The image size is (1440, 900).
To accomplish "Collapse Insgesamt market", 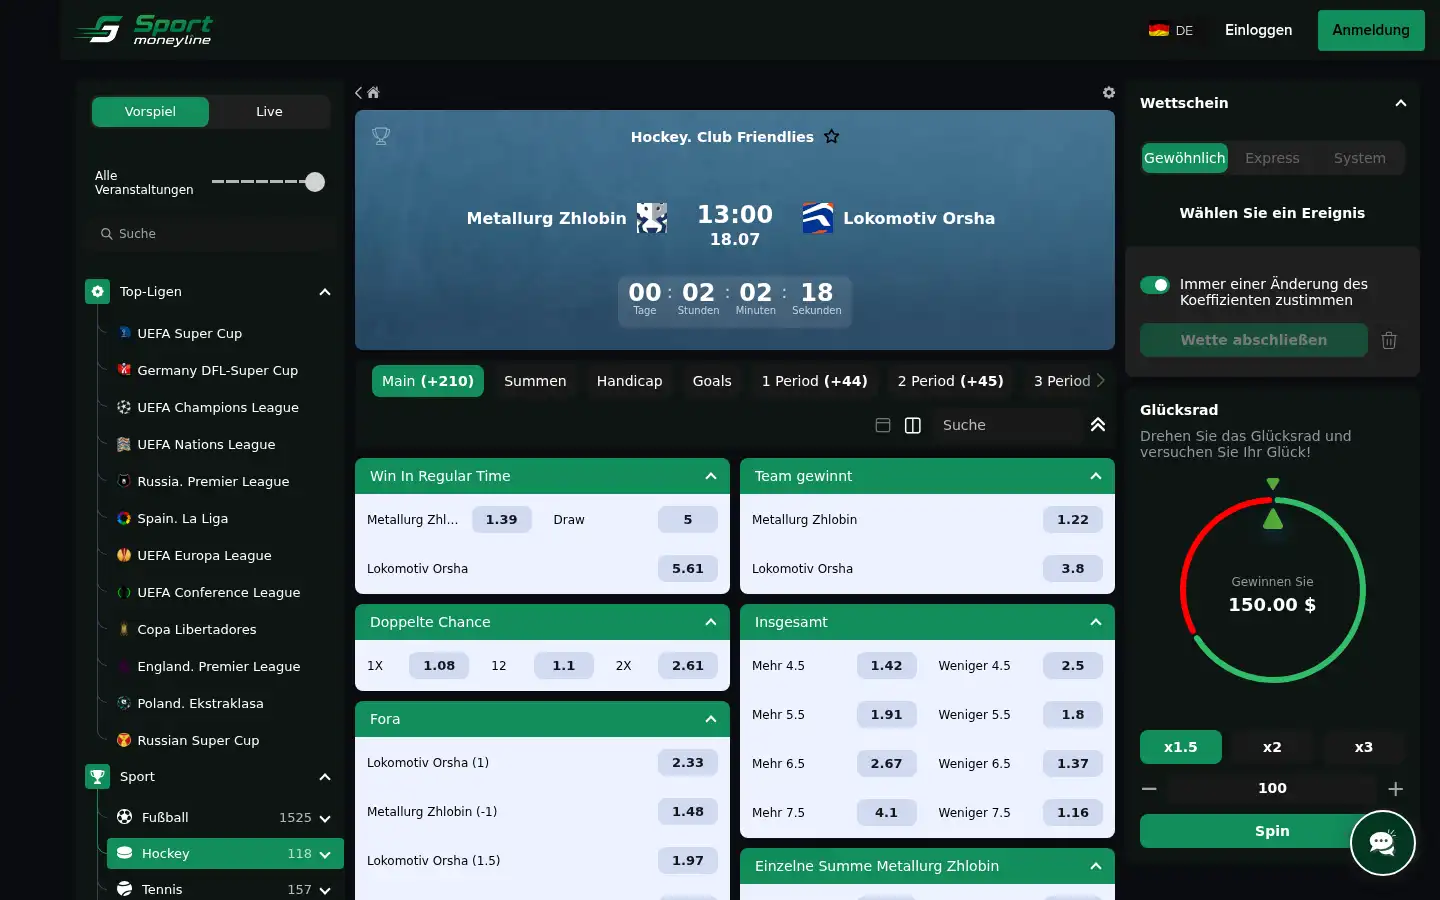I will [x=1096, y=622].
